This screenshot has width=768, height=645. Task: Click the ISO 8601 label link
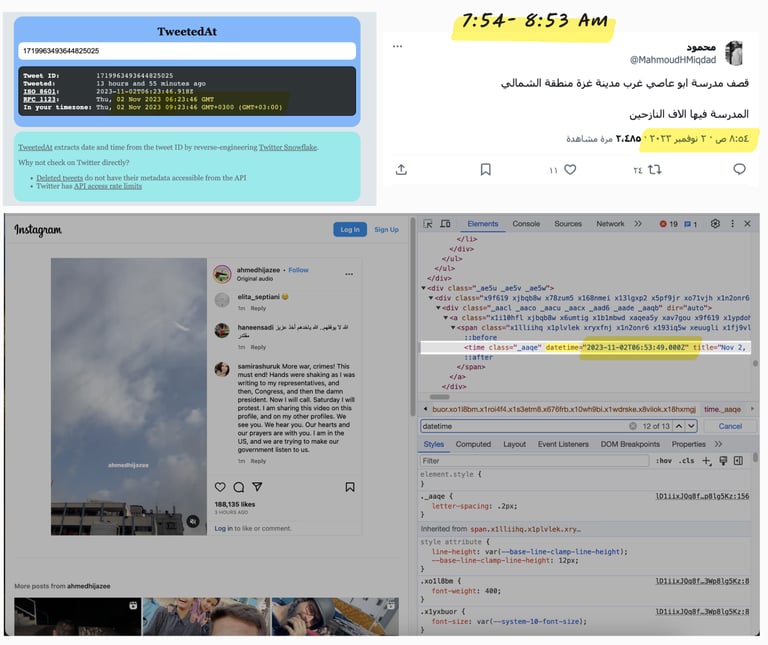click(41, 92)
